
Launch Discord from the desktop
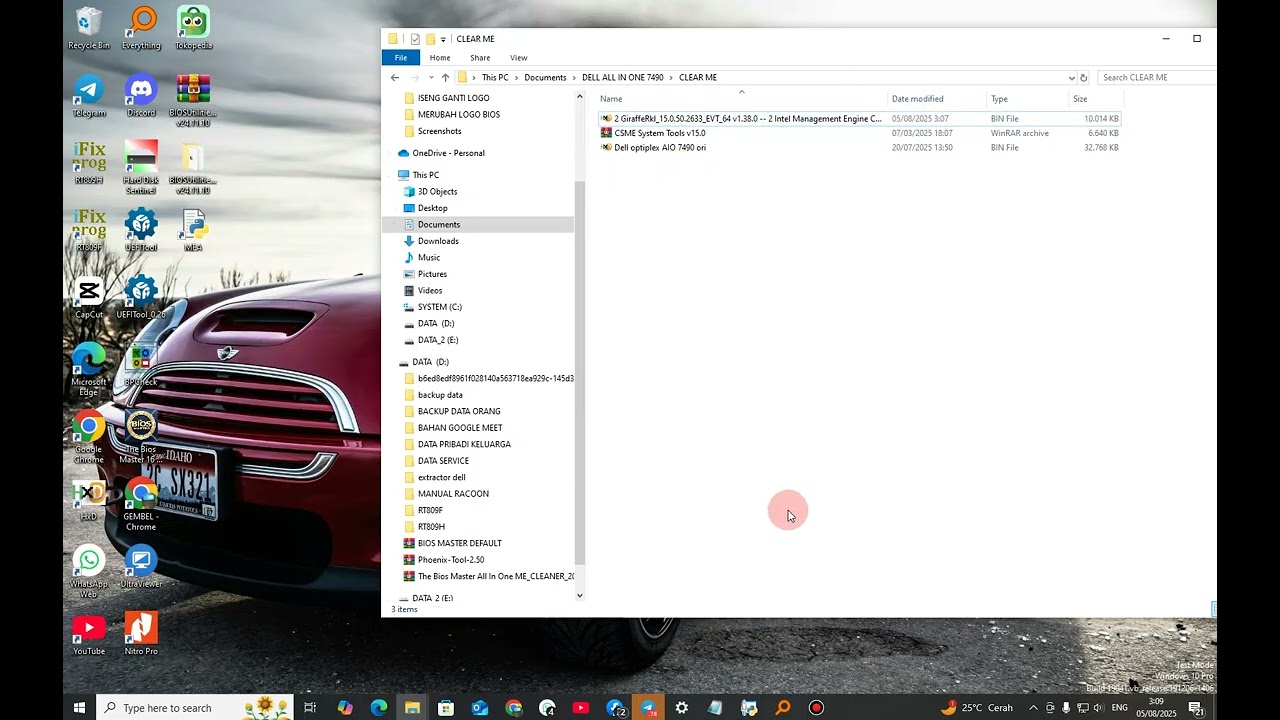pyautogui.click(x=141, y=96)
